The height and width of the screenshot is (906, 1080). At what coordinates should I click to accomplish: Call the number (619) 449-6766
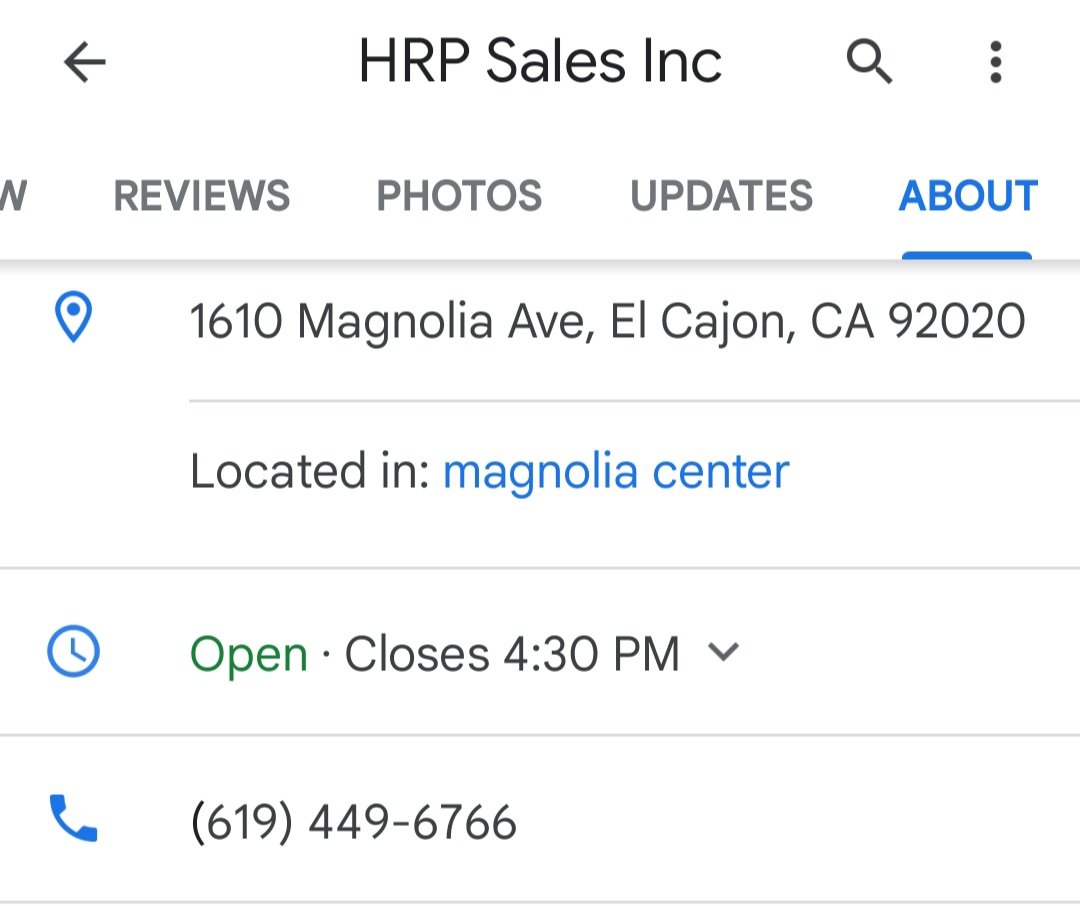click(353, 821)
